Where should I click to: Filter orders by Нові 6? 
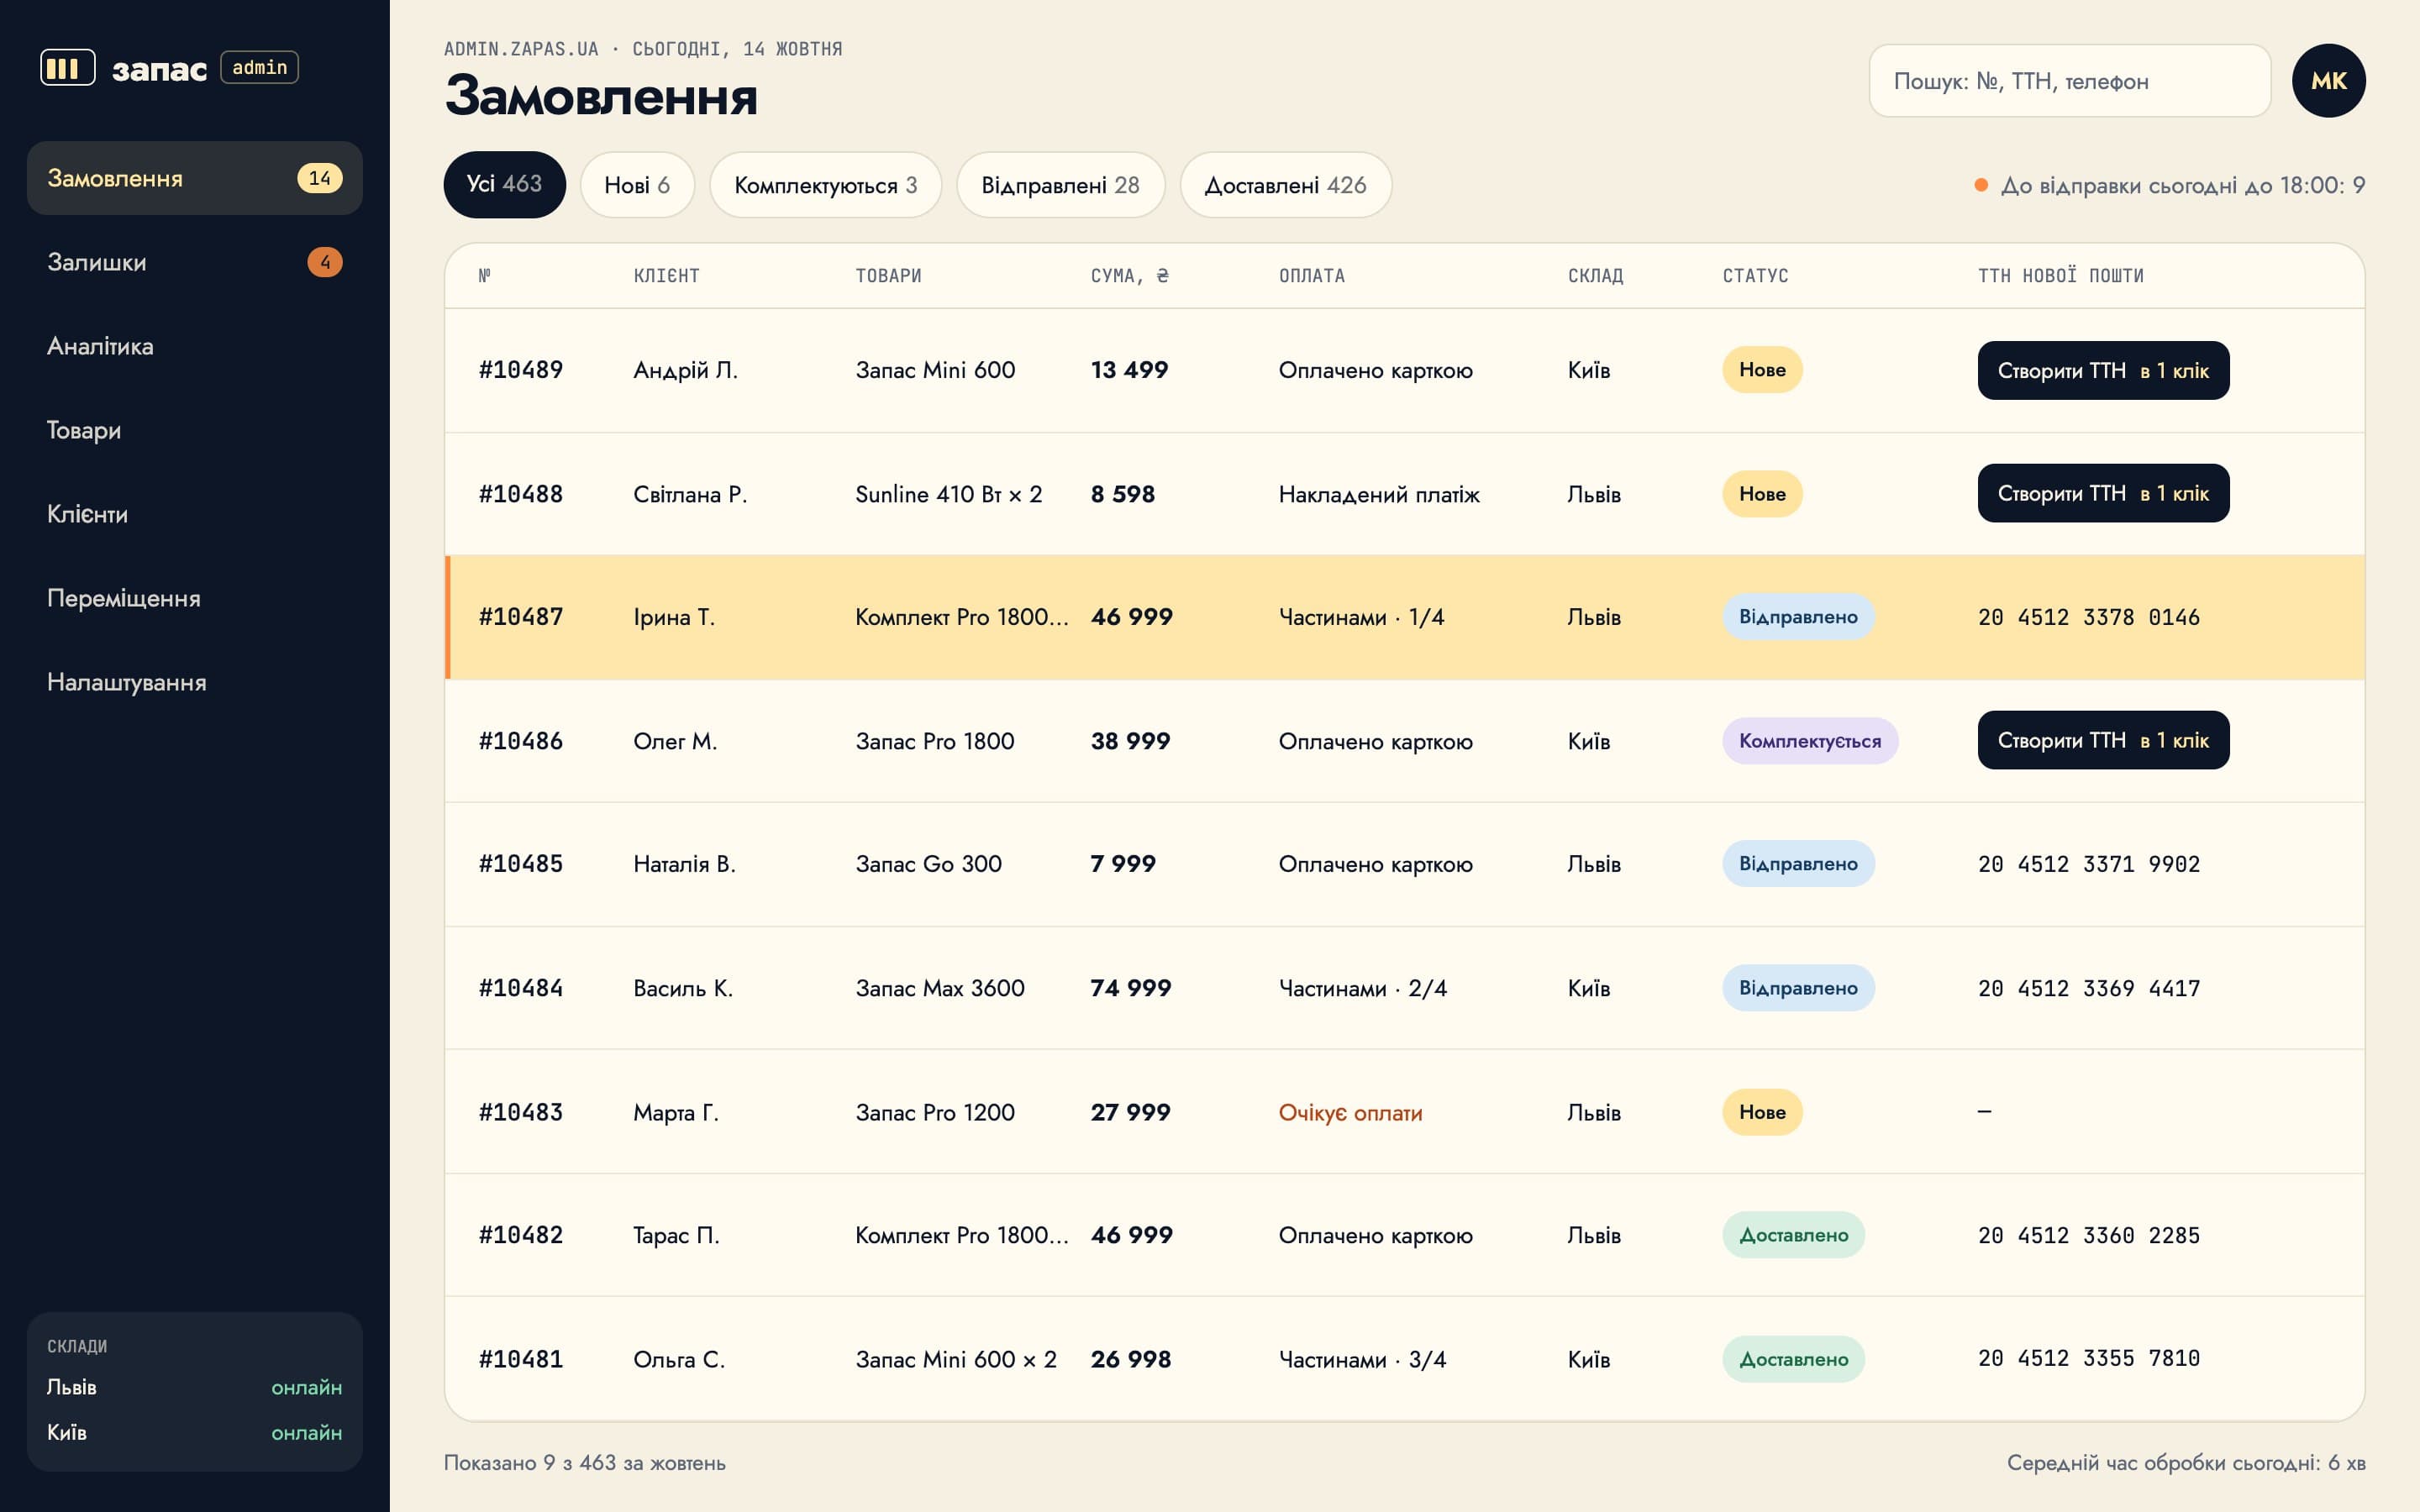coord(637,185)
